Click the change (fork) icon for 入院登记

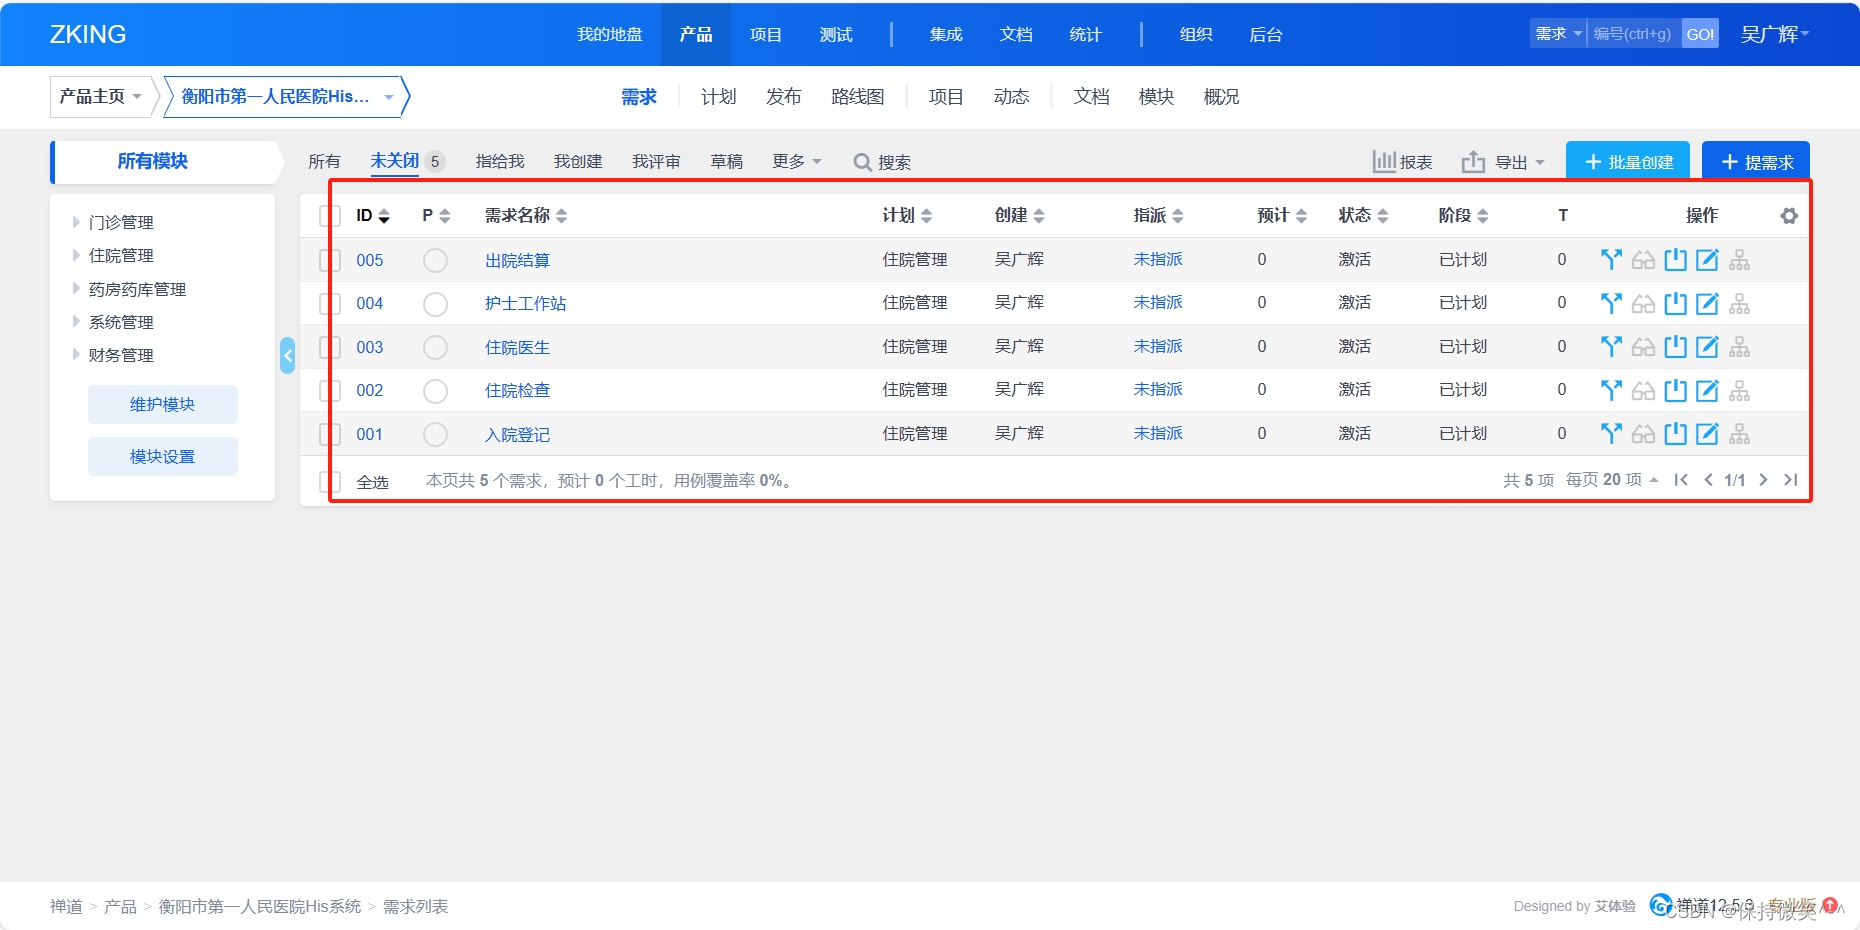click(1610, 433)
